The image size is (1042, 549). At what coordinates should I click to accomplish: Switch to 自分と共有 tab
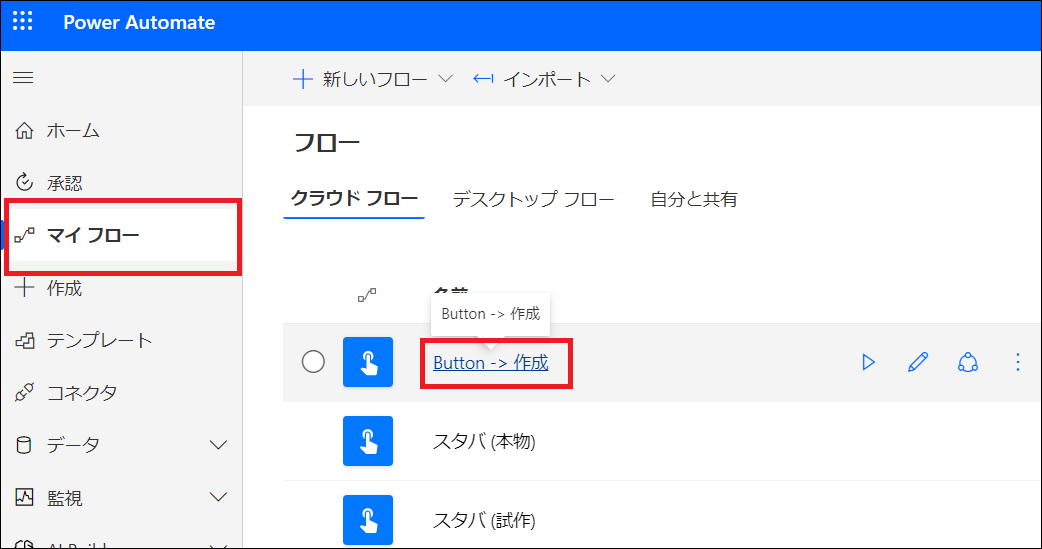694,199
